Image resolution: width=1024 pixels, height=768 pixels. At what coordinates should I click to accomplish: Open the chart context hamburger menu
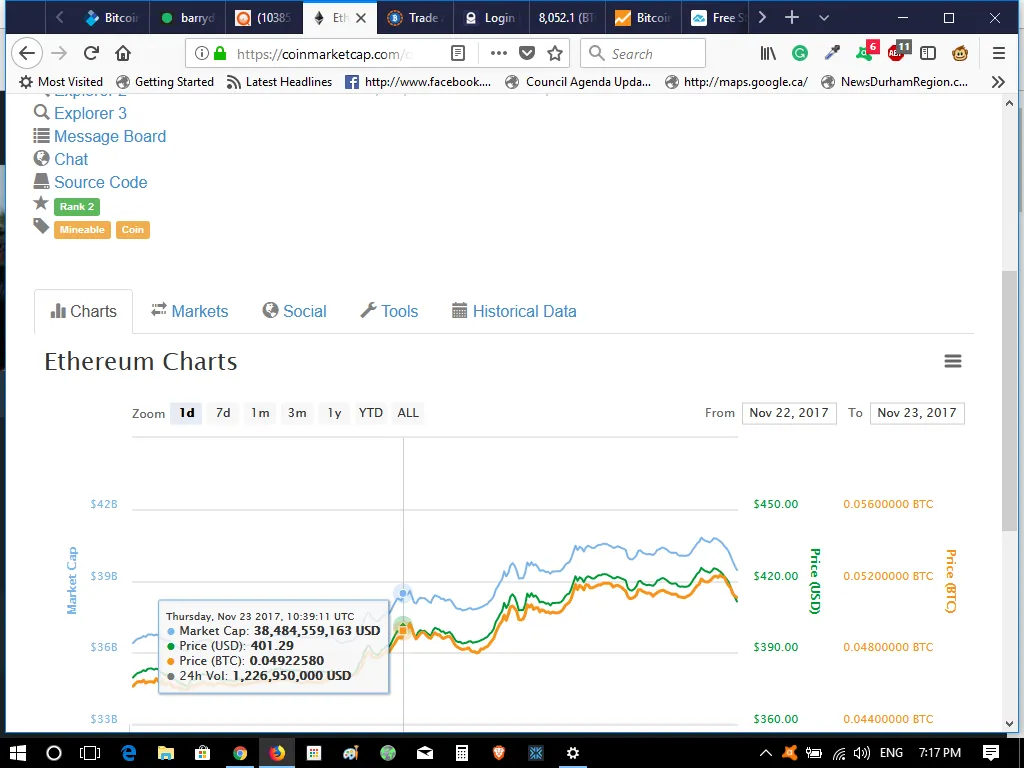click(x=953, y=361)
